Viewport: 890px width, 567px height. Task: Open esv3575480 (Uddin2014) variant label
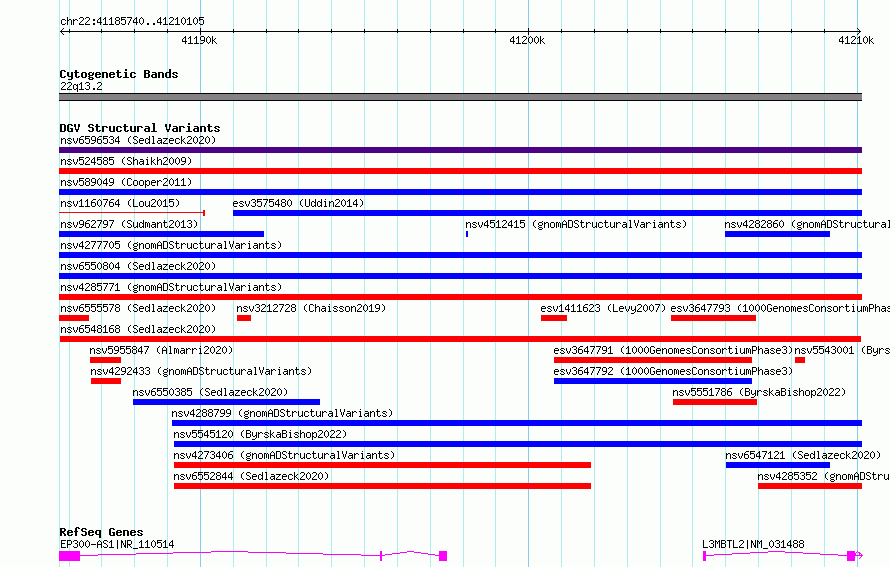tap(298, 203)
